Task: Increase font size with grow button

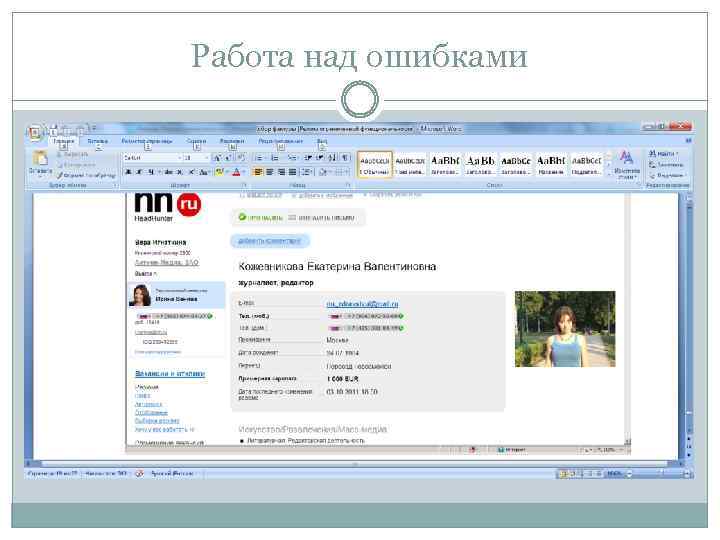Action: 218,158
